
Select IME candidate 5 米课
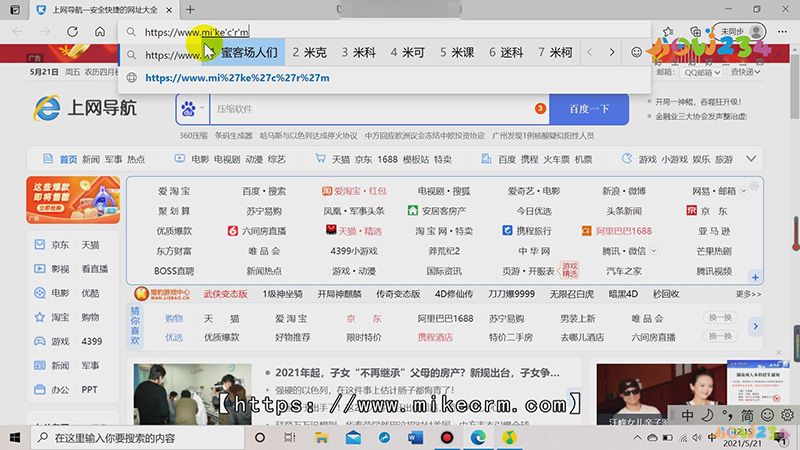457,52
